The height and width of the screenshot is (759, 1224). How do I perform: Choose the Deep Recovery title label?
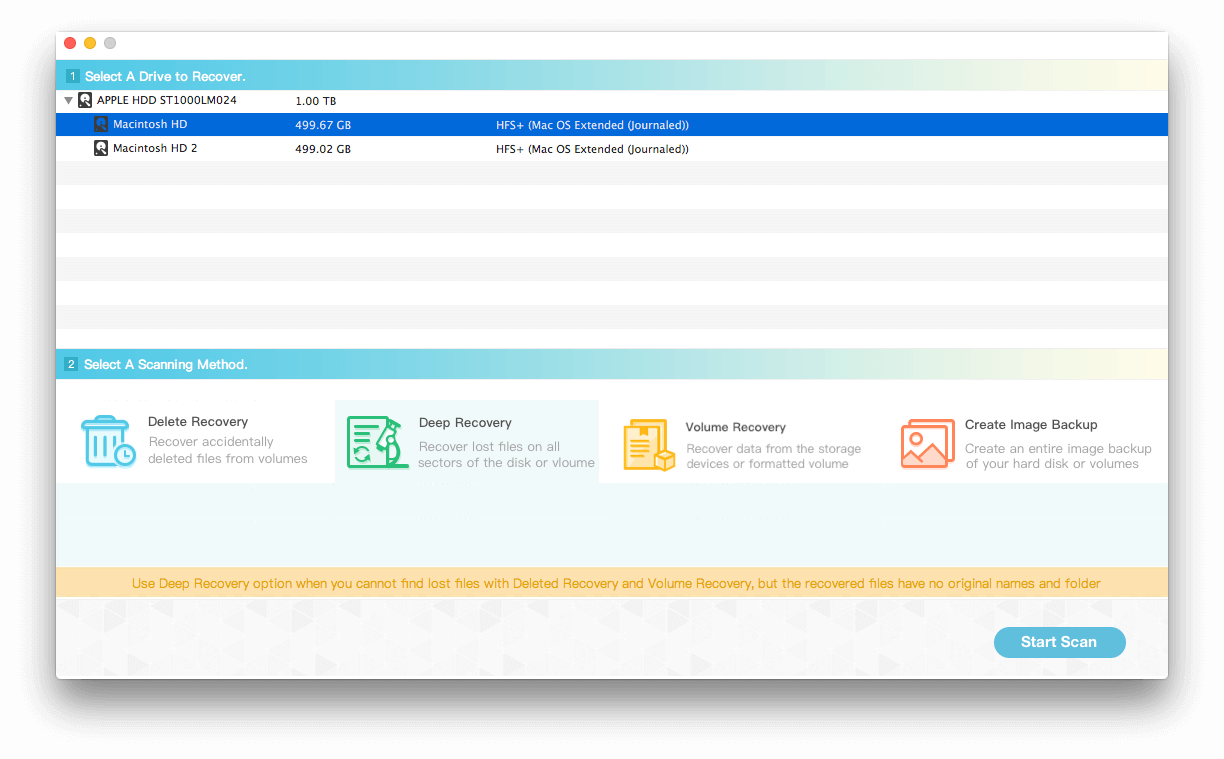click(465, 423)
